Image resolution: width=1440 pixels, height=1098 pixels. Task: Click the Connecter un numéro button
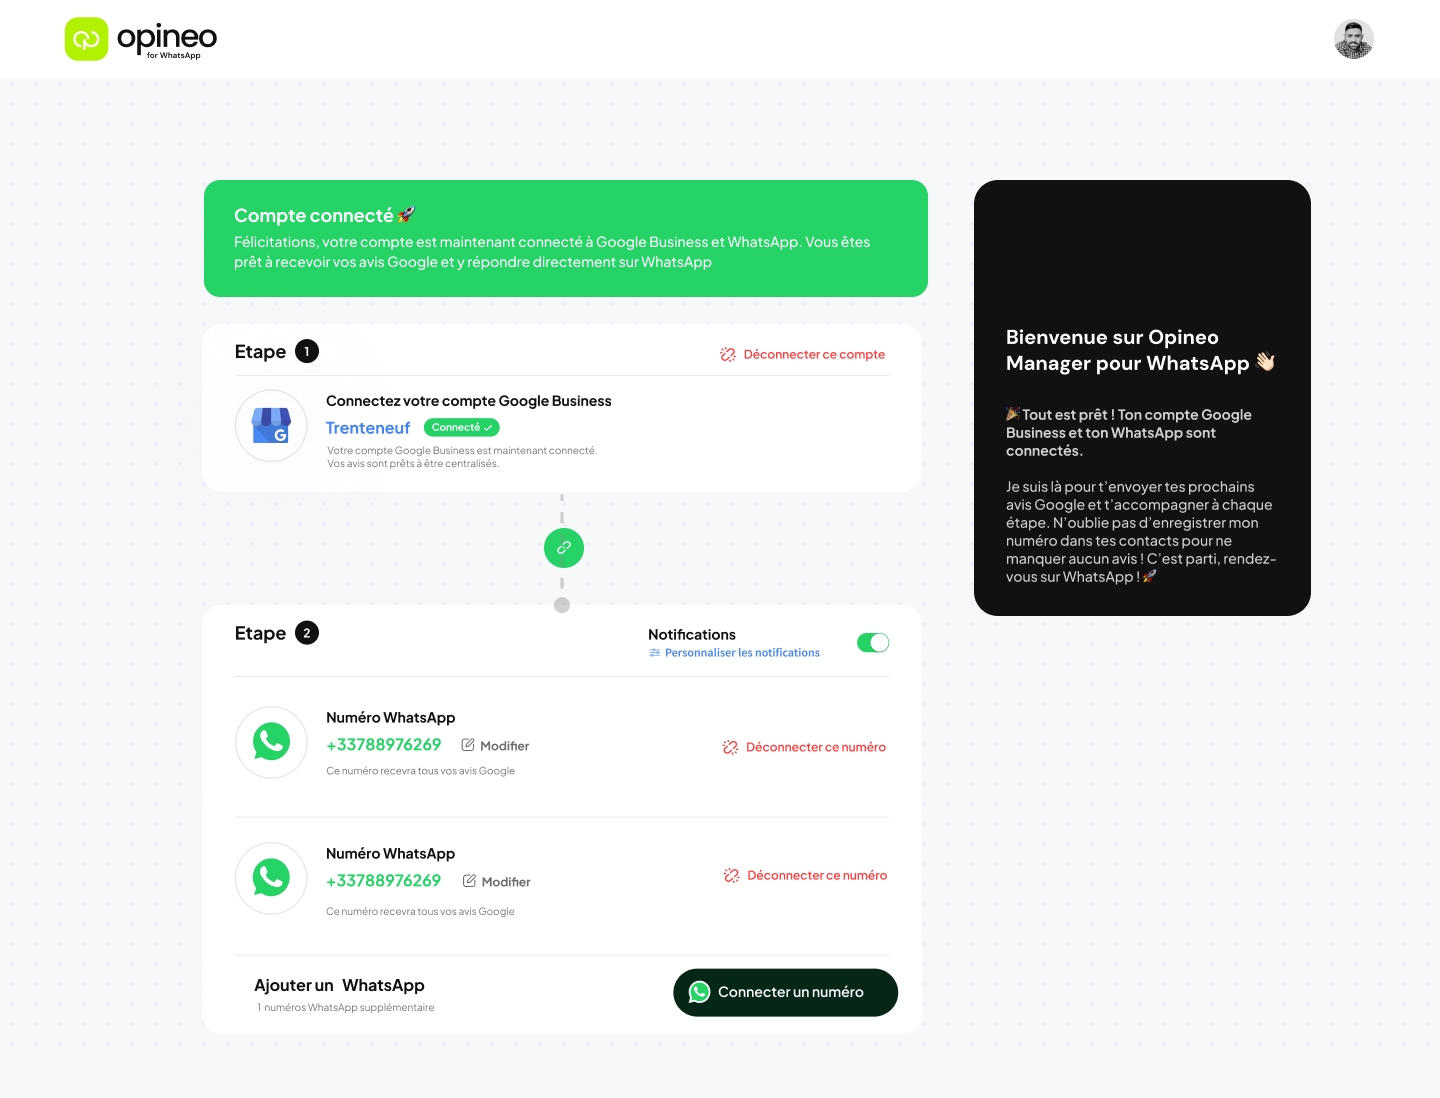785,992
